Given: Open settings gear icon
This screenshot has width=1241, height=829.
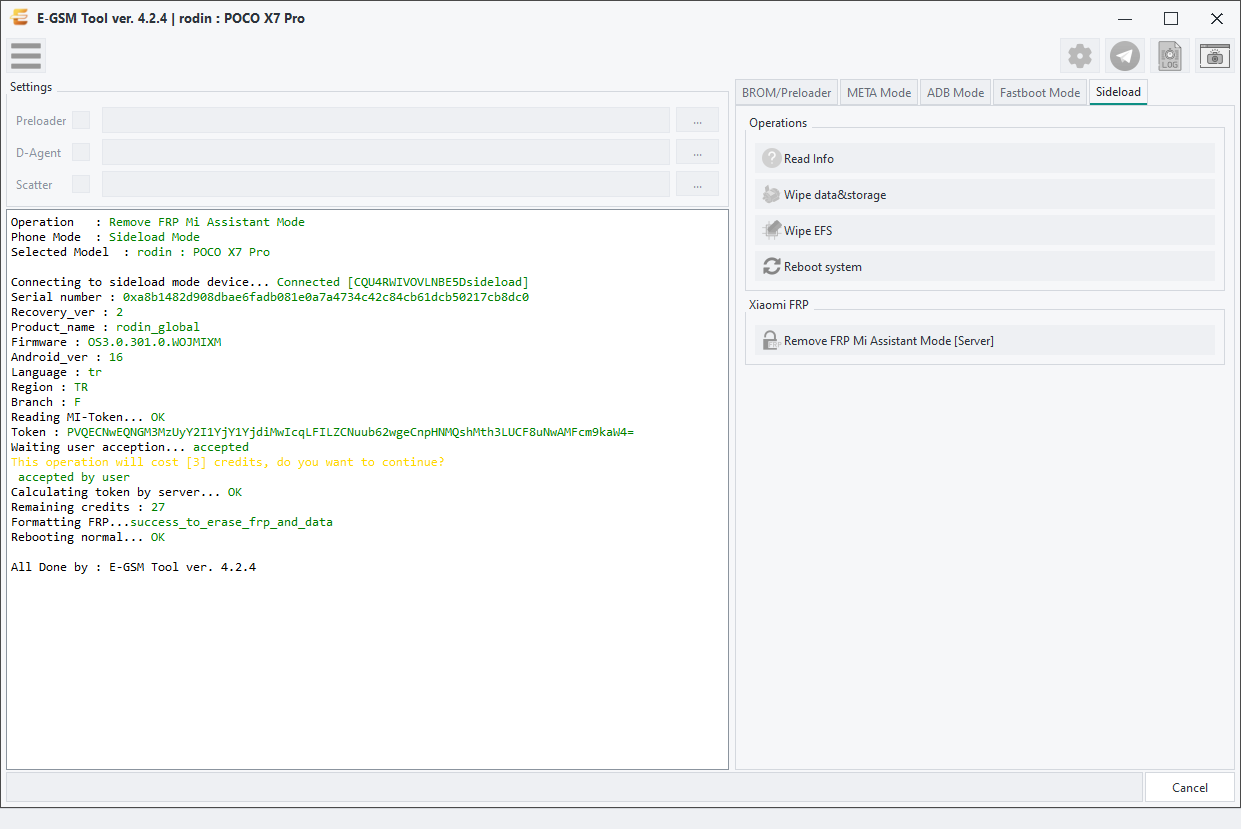Looking at the screenshot, I should 1080,56.
